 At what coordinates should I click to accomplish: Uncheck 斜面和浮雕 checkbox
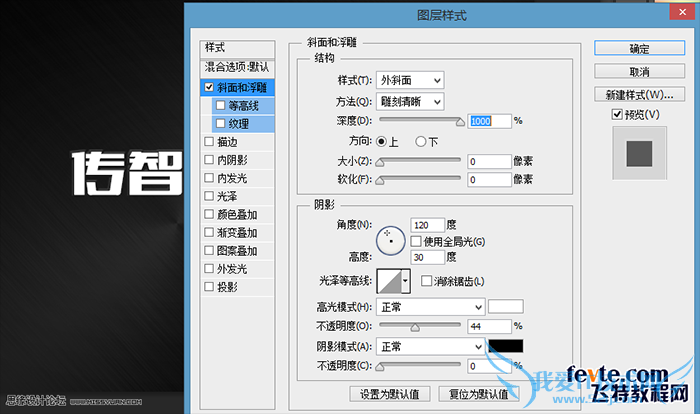[x=209, y=87]
